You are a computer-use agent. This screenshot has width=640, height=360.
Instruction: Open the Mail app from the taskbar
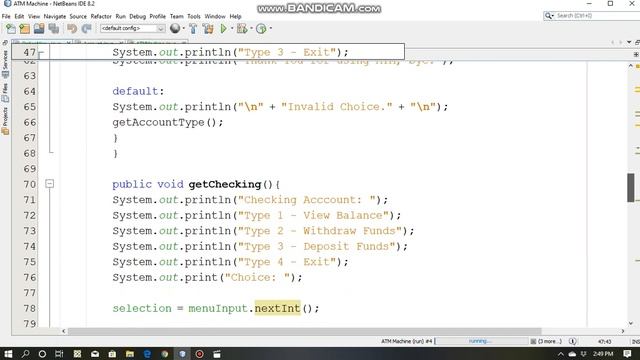[95, 354]
